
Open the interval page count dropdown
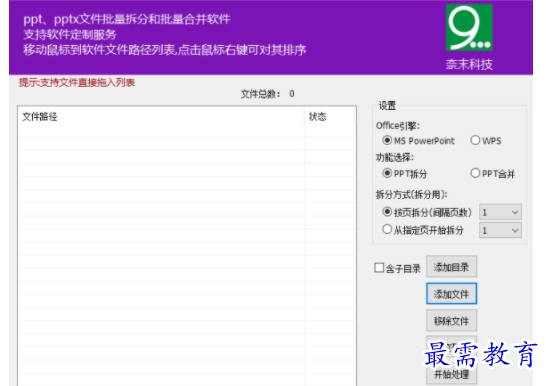(500, 212)
